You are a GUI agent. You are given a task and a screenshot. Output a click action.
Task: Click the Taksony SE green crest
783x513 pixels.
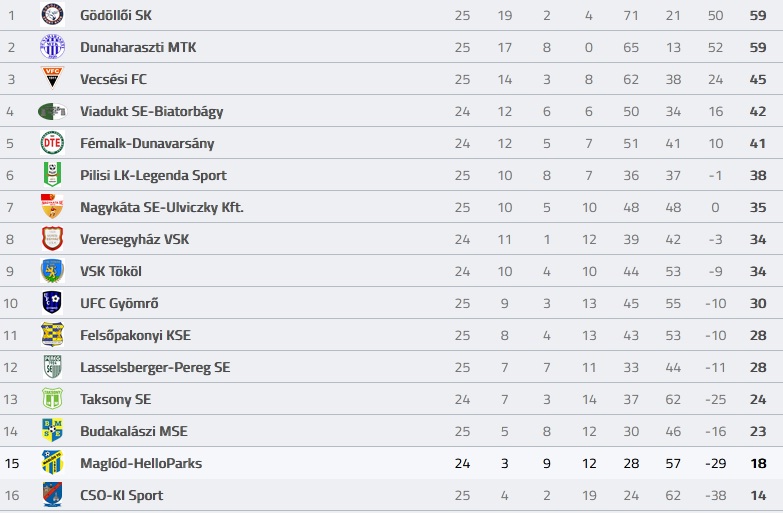pos(52,399)
